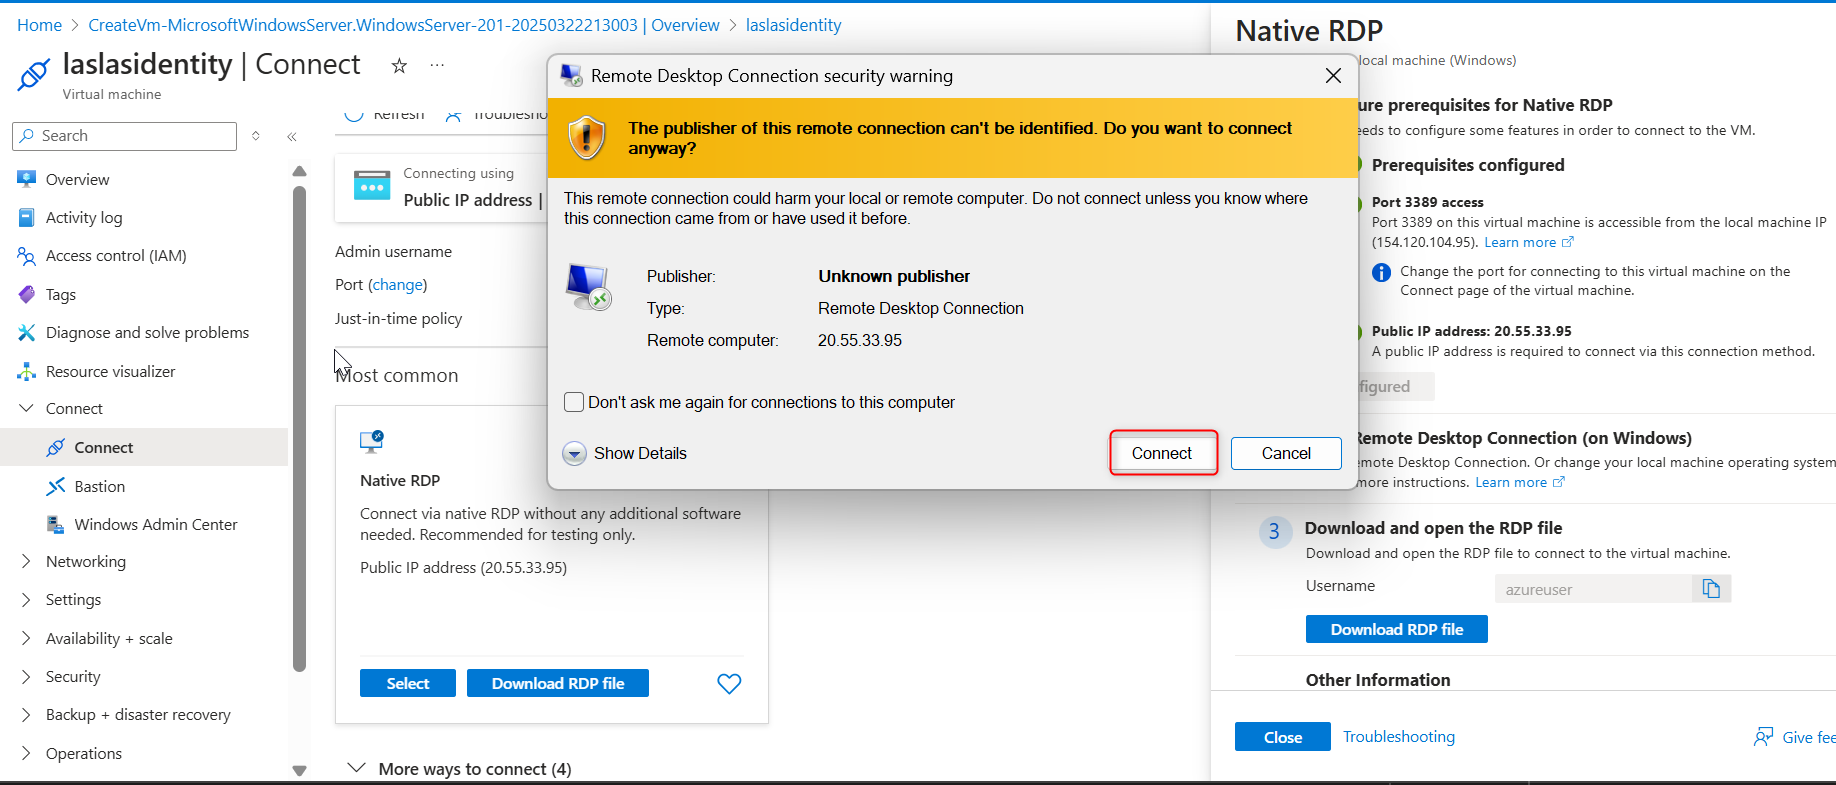Click the Windows Admin Center icon
Image resolution: width=1836 pixels, height=785 pixels.
[56, 524]
